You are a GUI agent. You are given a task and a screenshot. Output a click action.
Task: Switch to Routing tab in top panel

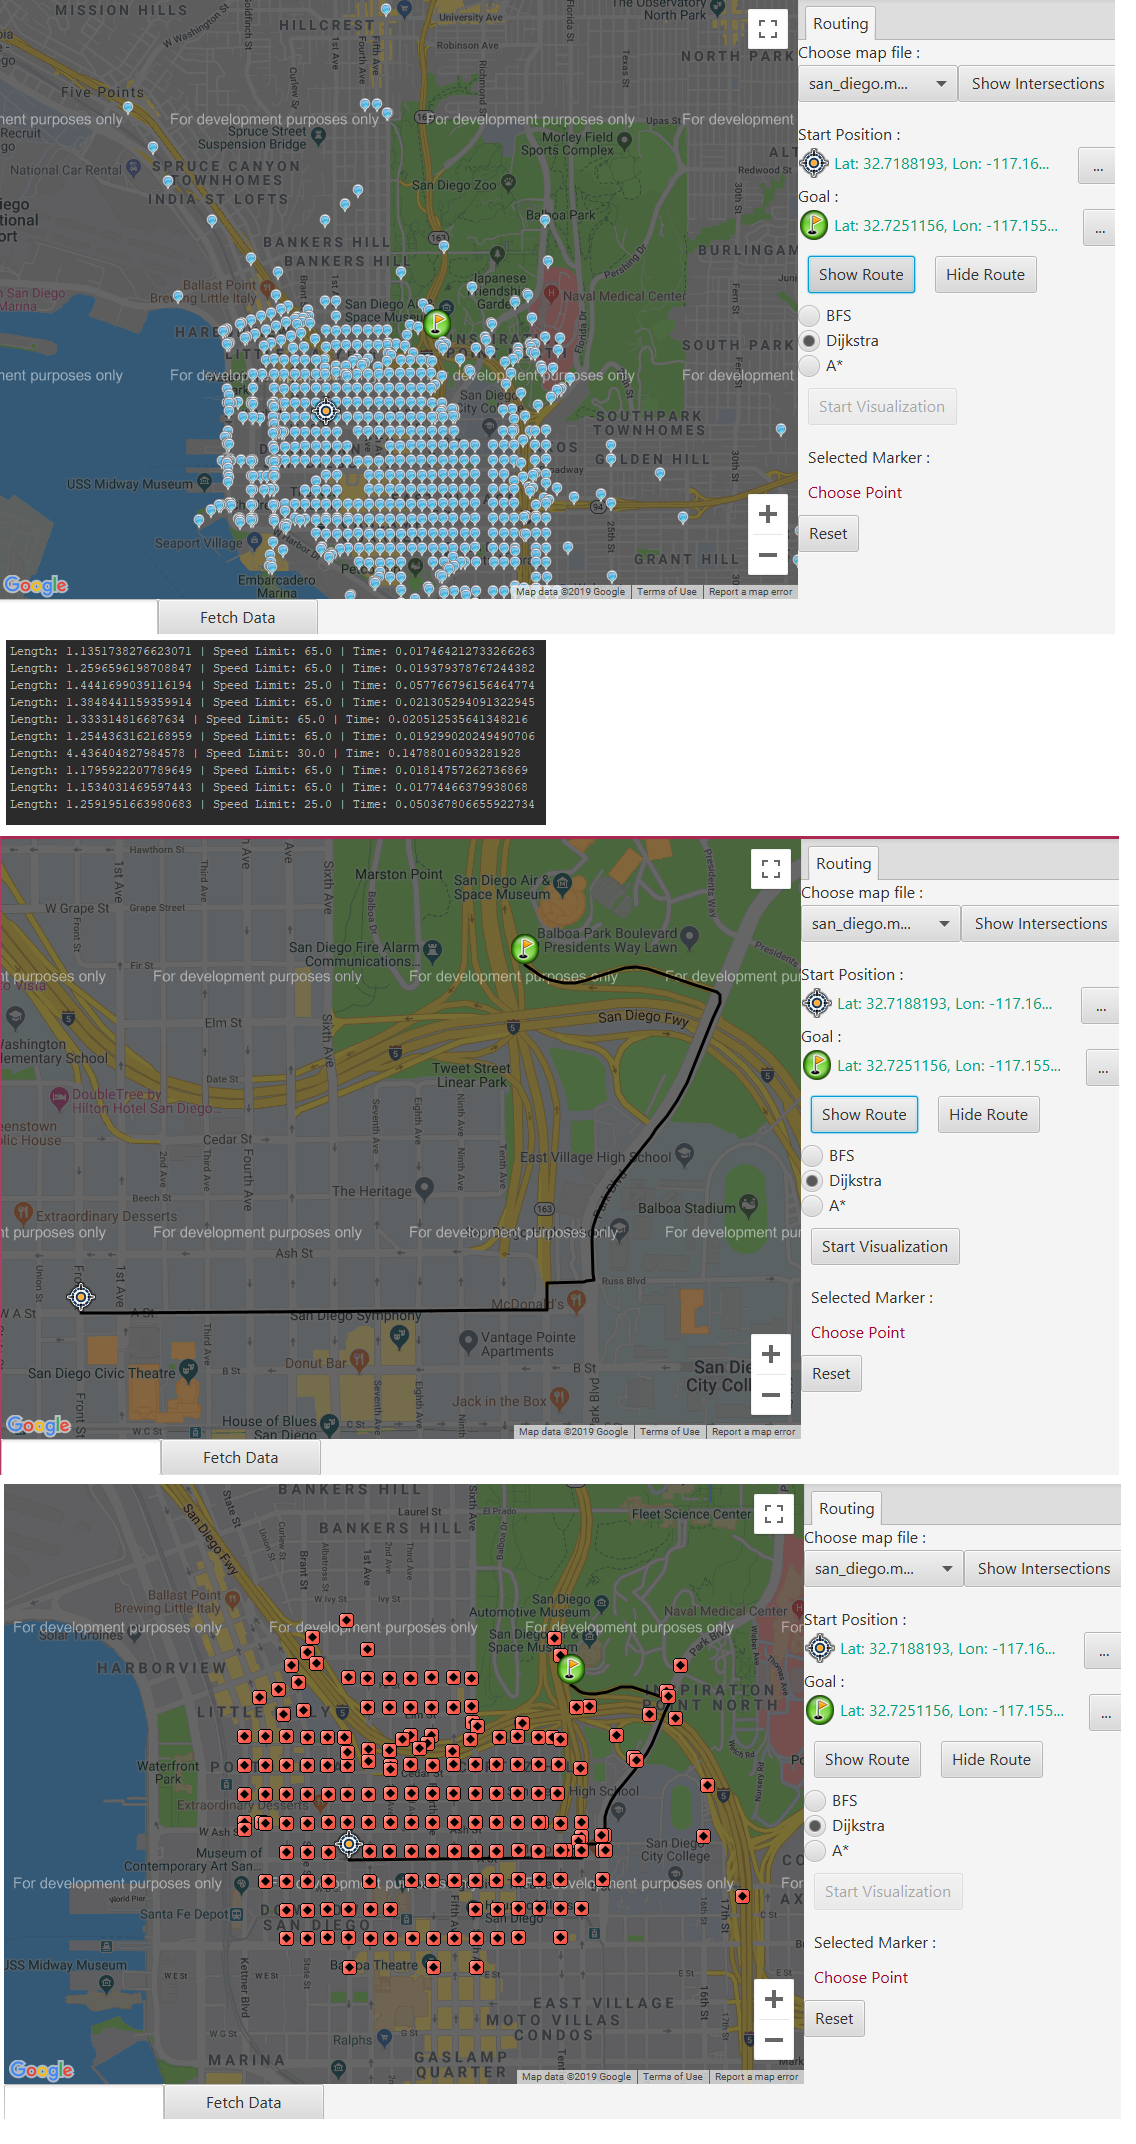tap(840, 24)
